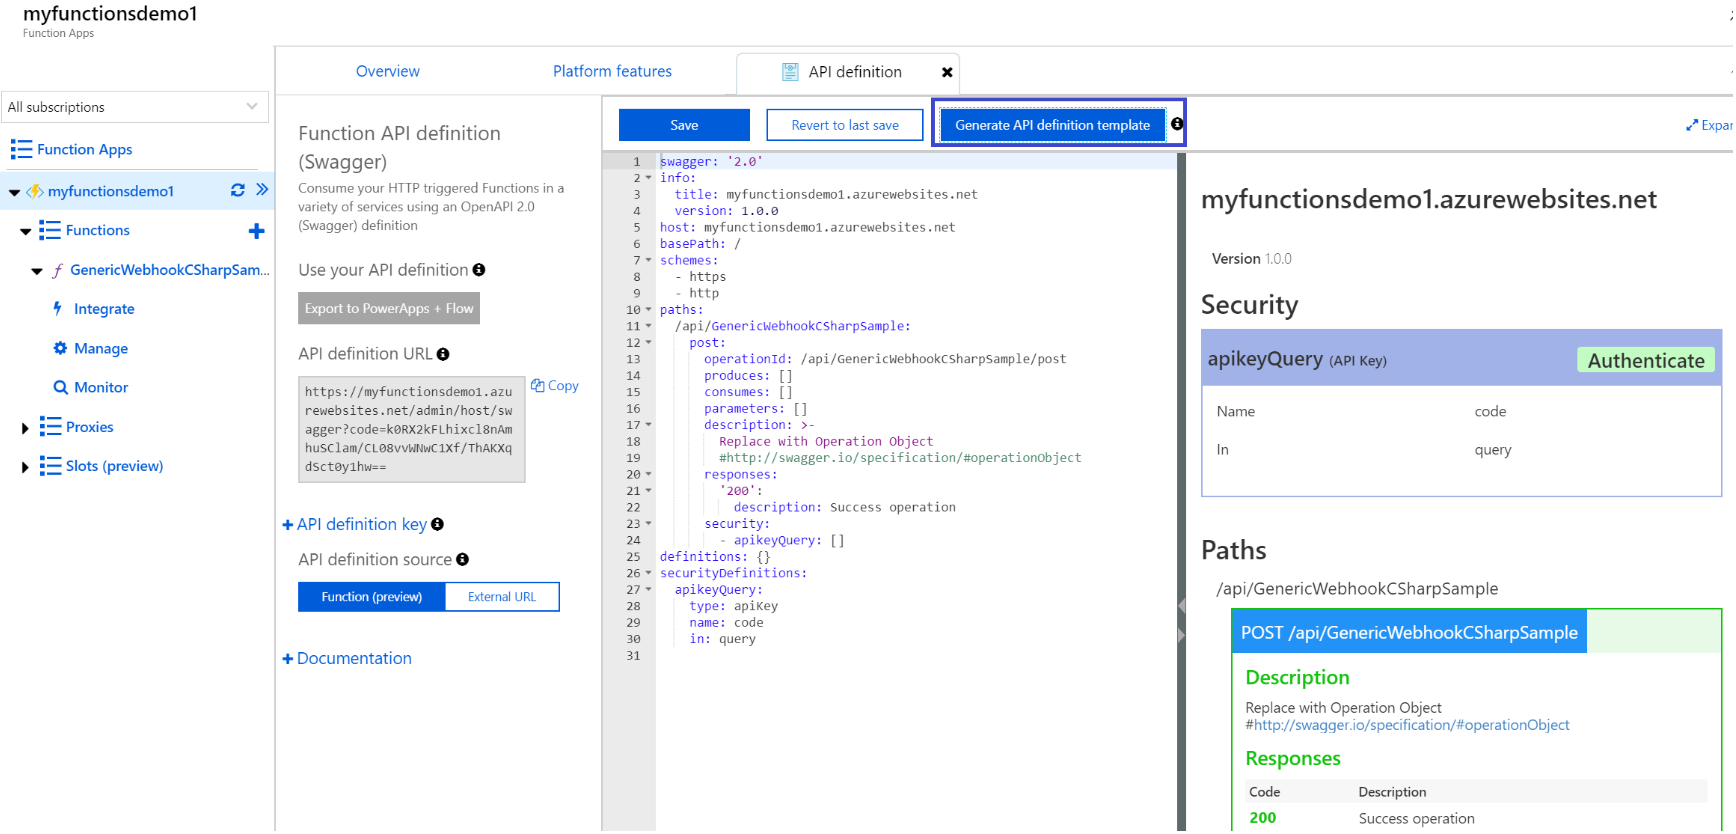
Task: Fold the schemes block at line 7
Action: [x=648, y=261]
